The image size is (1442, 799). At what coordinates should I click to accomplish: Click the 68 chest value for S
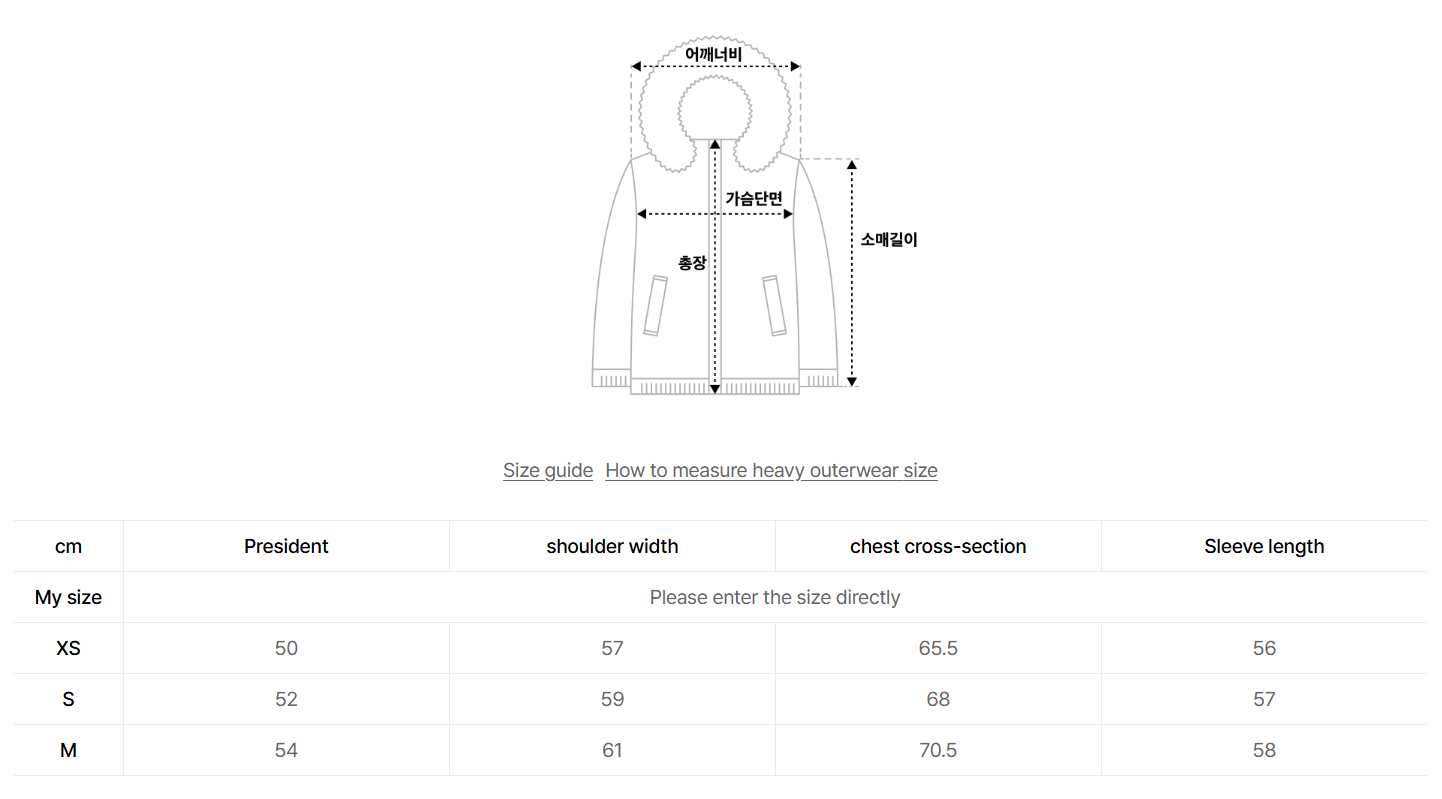[938, 699]
